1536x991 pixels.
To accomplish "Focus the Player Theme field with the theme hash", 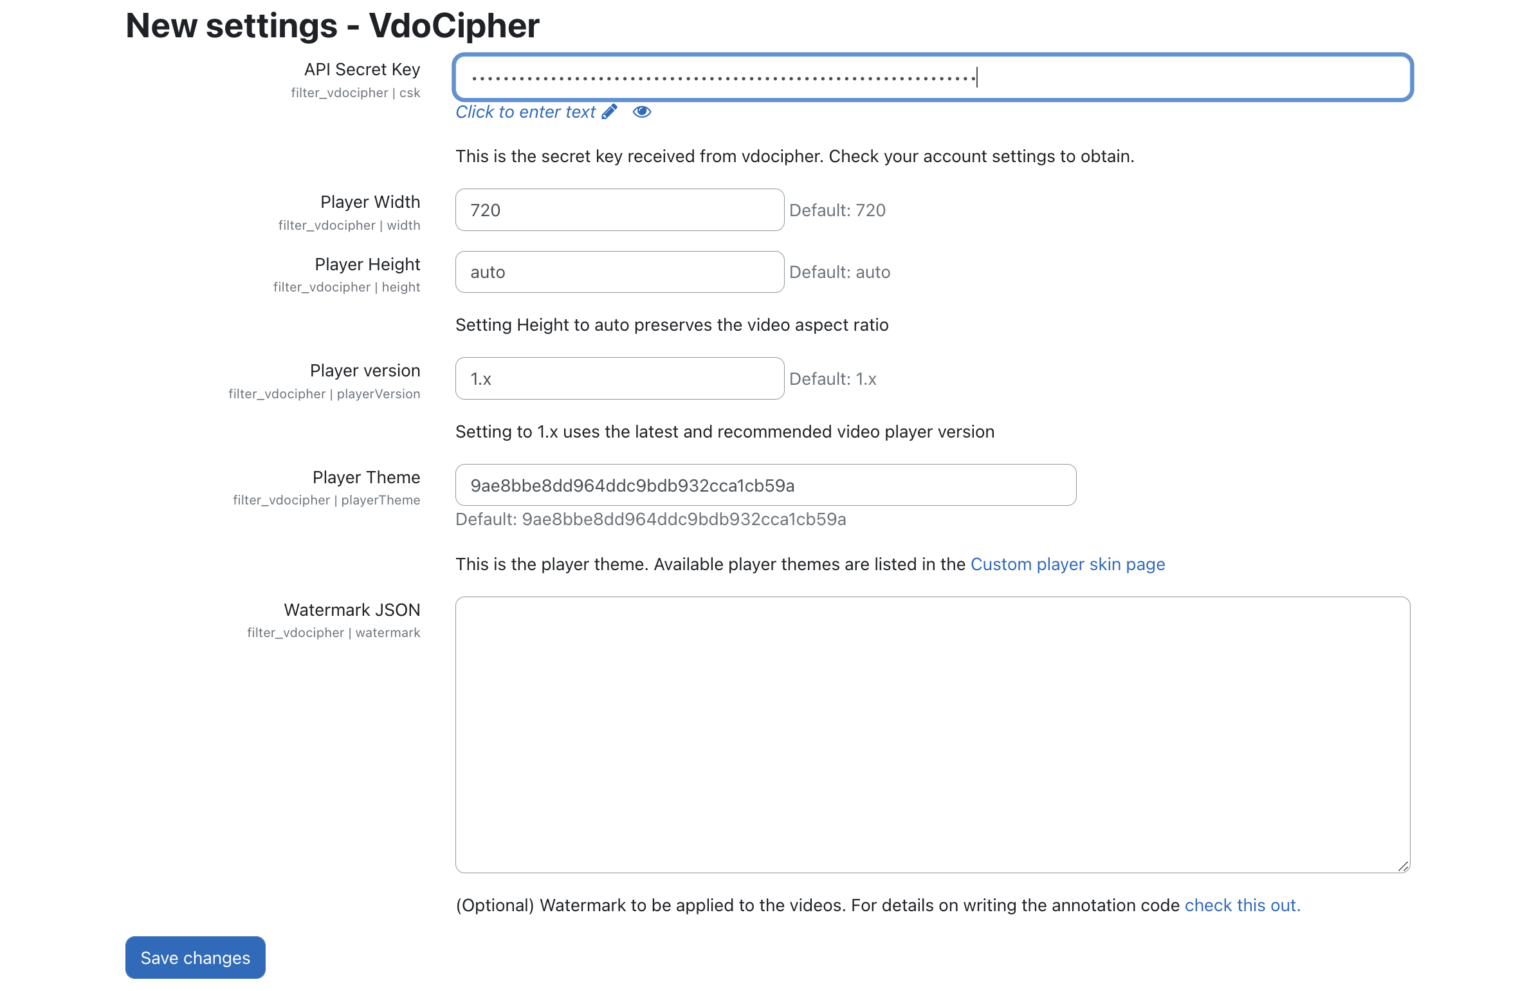I will coord(765,484).
